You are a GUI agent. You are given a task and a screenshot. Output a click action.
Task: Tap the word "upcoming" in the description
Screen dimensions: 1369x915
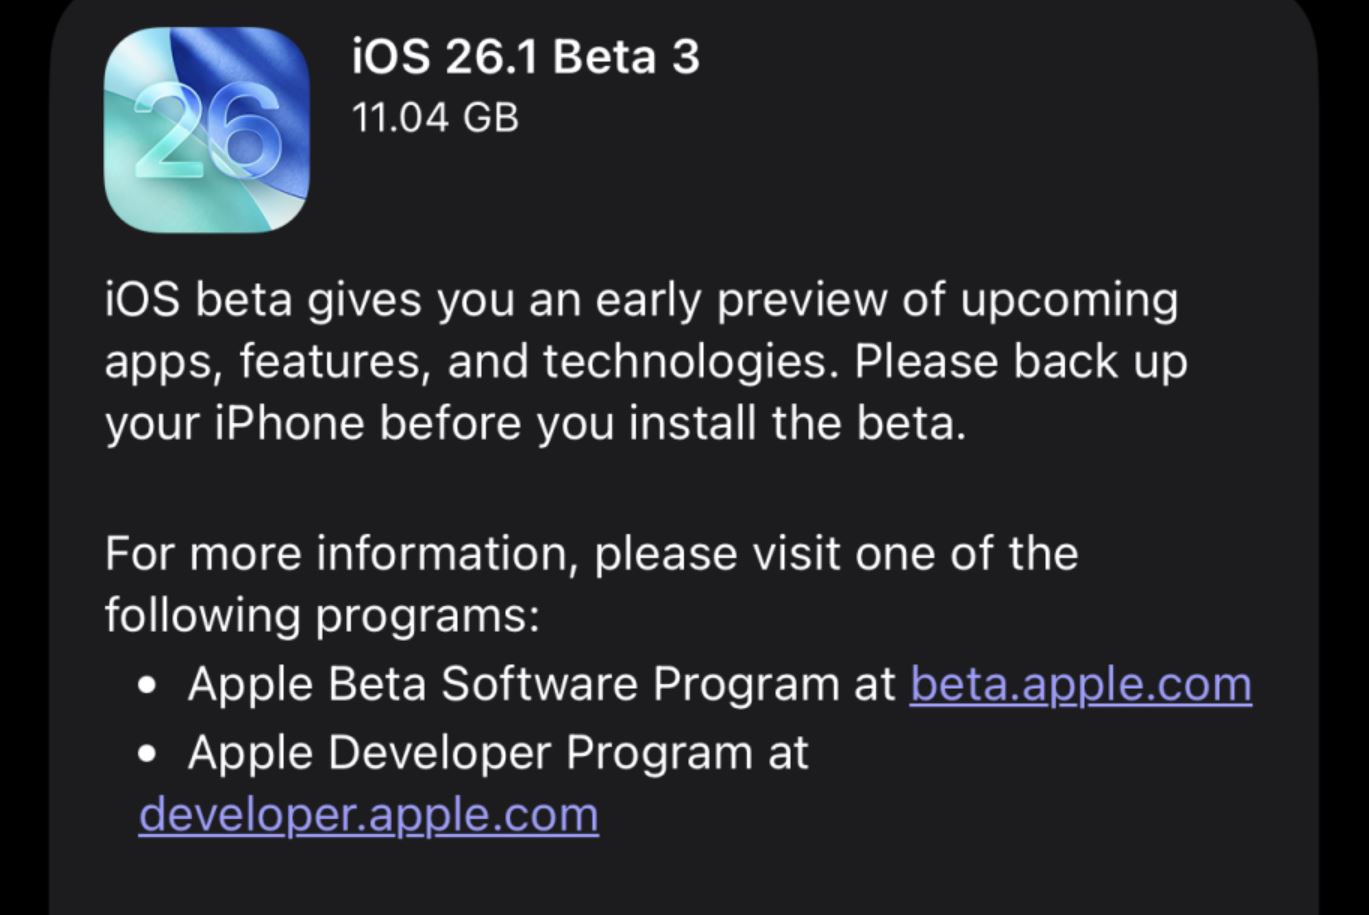click(1069, 302)
